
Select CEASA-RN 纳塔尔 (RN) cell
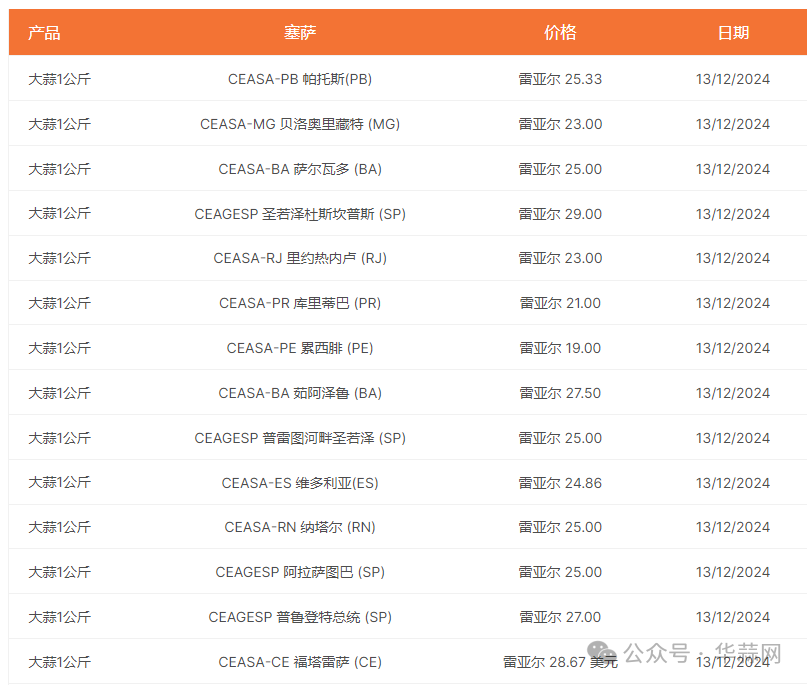300,528
